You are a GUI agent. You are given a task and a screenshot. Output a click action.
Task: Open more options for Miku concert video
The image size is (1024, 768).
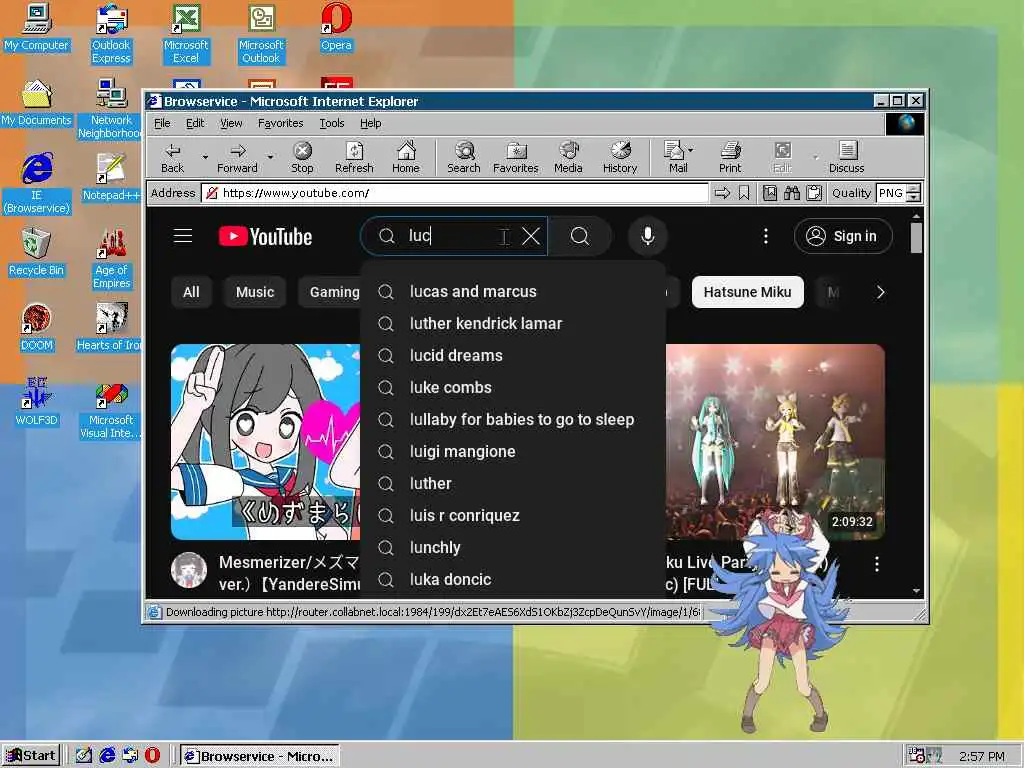click(x=876, y=564)
